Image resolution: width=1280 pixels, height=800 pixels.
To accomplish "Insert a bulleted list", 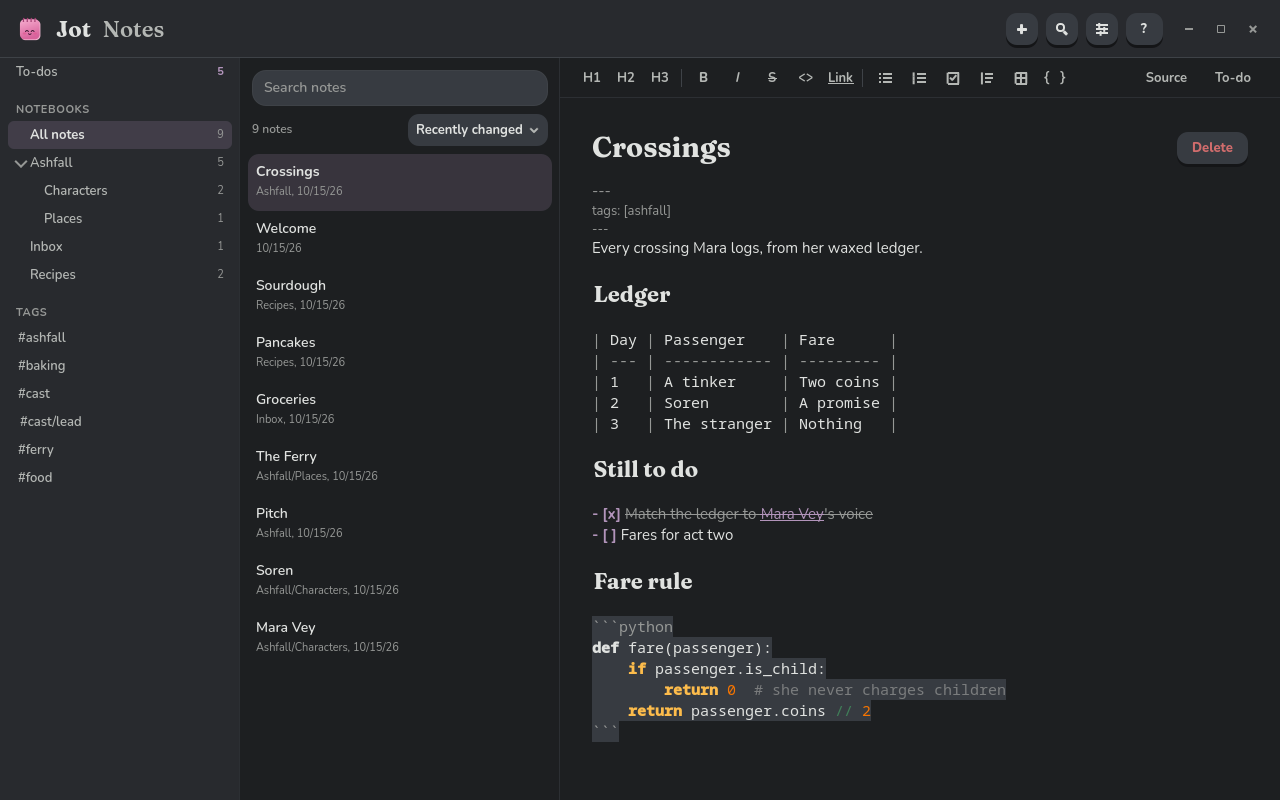I will pyautogui.click(x=885, y=78).
